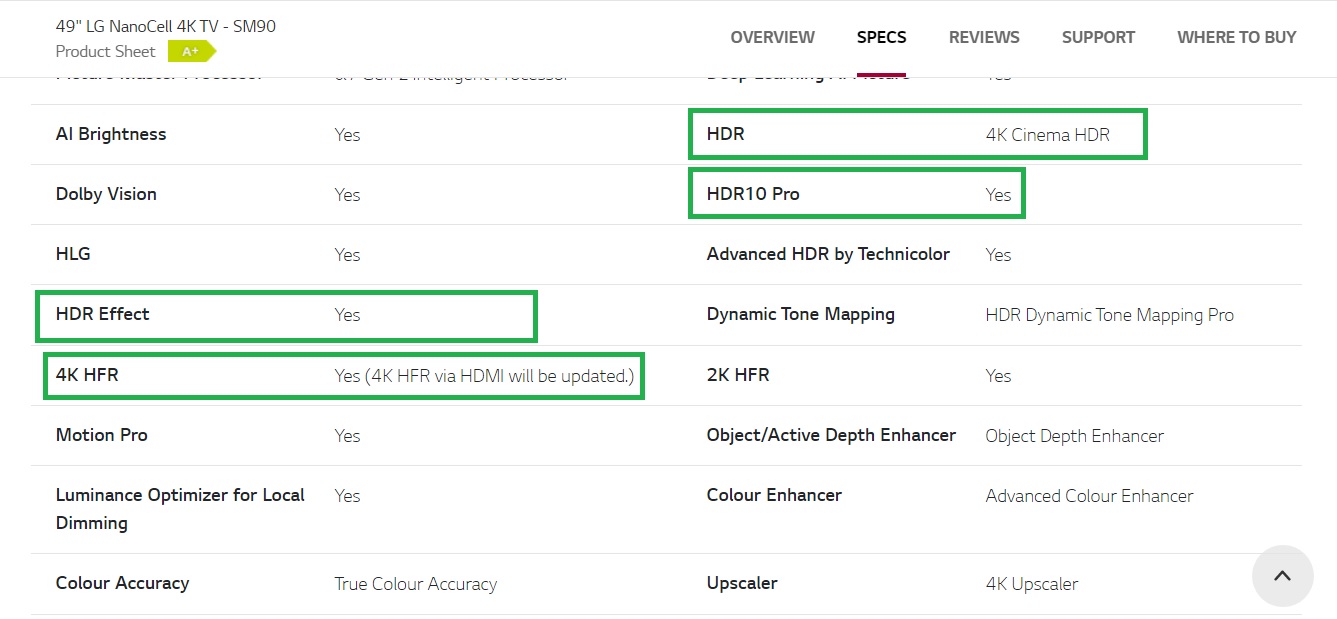Select the Specs tab

point(881,38)
